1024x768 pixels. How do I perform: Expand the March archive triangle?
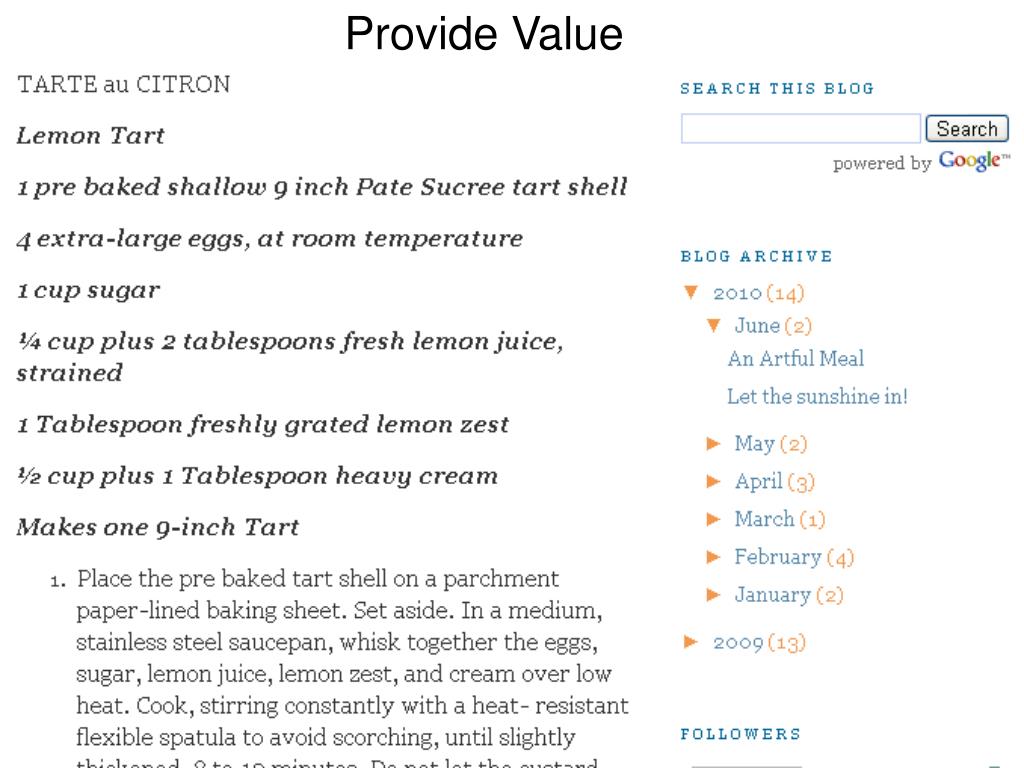[x=713, y=519]
